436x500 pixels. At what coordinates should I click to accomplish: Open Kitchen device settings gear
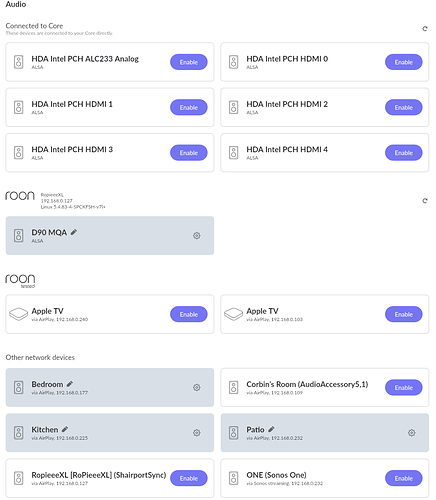197,433
